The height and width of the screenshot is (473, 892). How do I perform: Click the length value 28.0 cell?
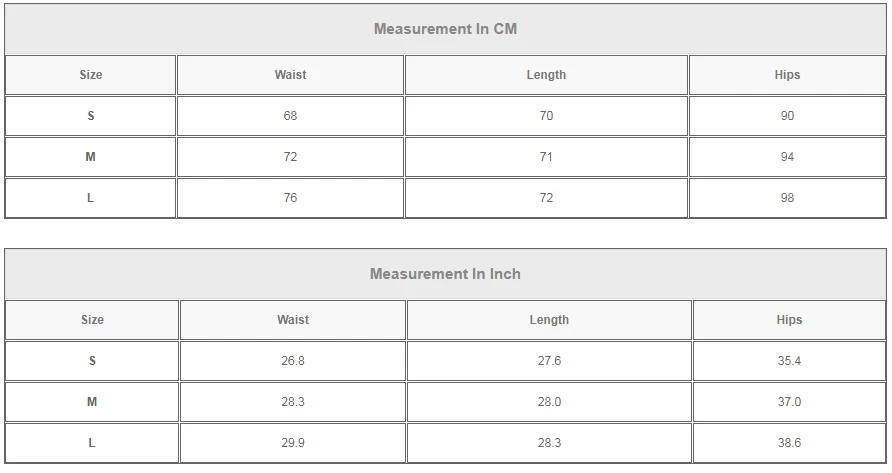(549, 402)
